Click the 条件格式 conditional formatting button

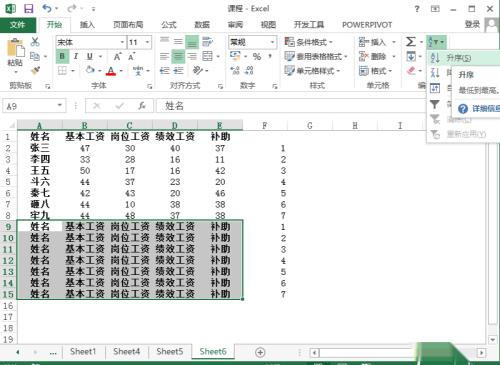(309, 42)
